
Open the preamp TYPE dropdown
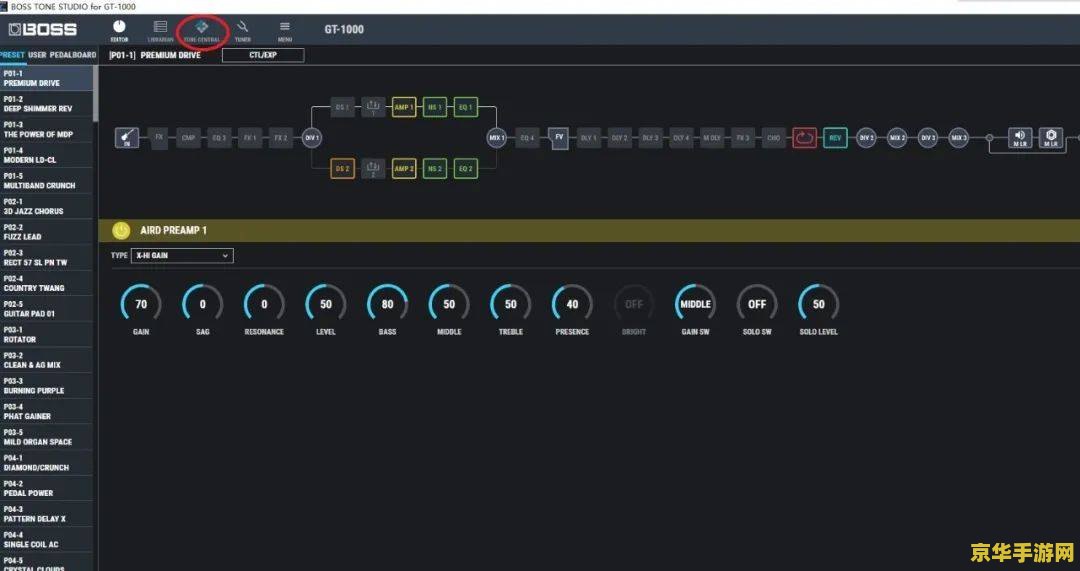coord(182,256)
